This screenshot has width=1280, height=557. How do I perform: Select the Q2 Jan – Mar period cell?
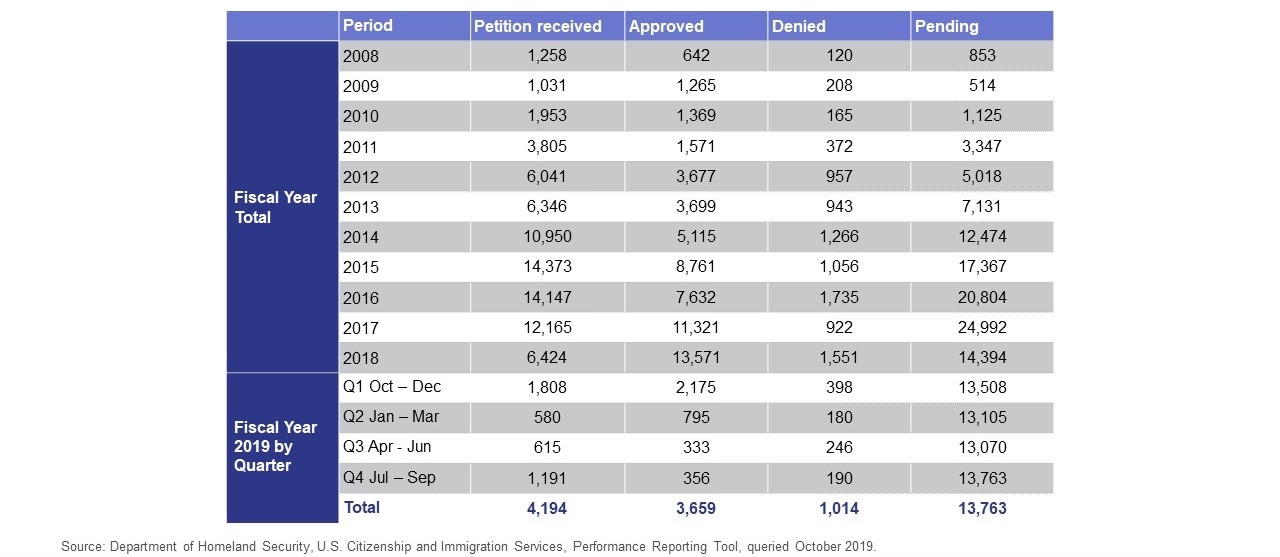point(391,417)
